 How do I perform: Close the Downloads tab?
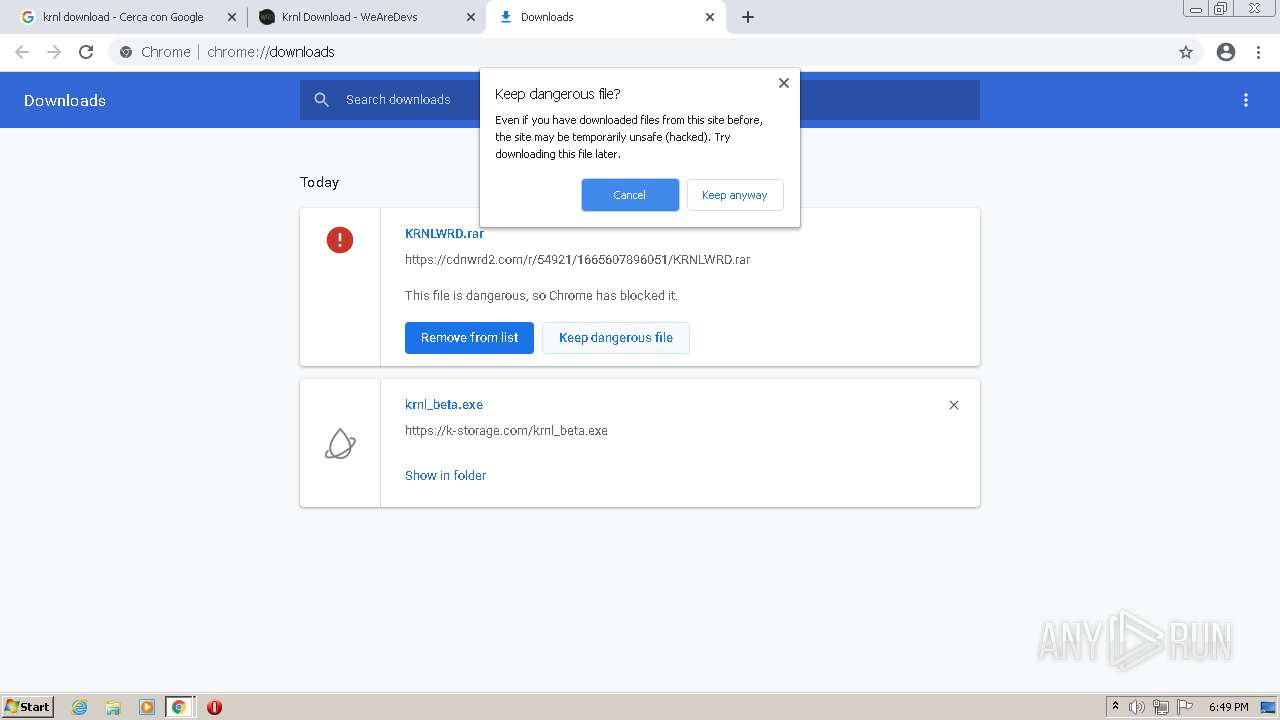[x=710, y=17]
